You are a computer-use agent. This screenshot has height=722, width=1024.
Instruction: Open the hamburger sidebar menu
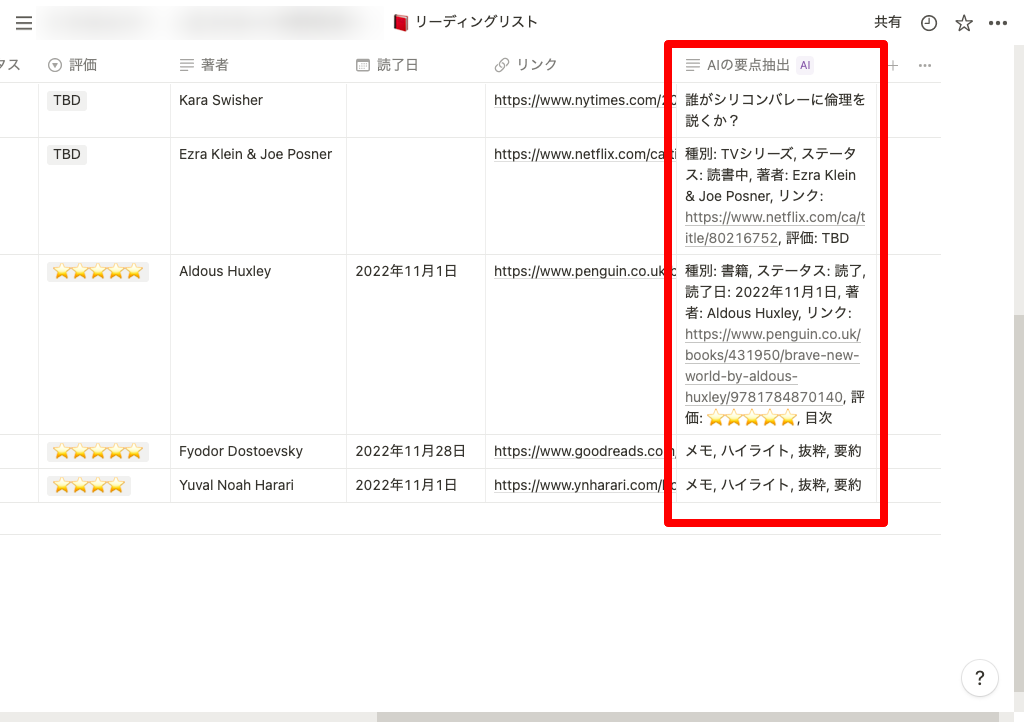(x=24, y=23)
